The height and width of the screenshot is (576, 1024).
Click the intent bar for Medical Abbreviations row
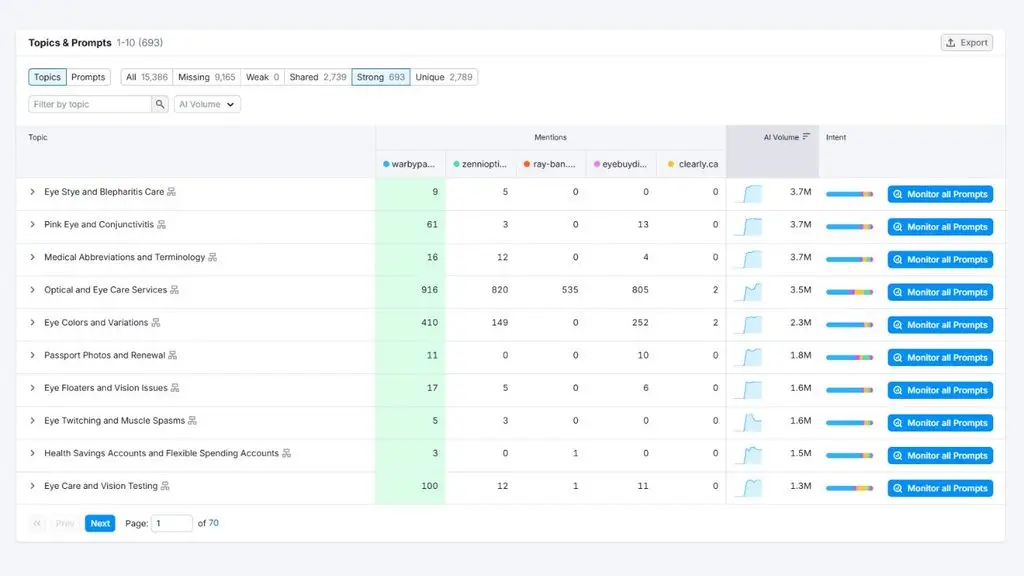849,259
